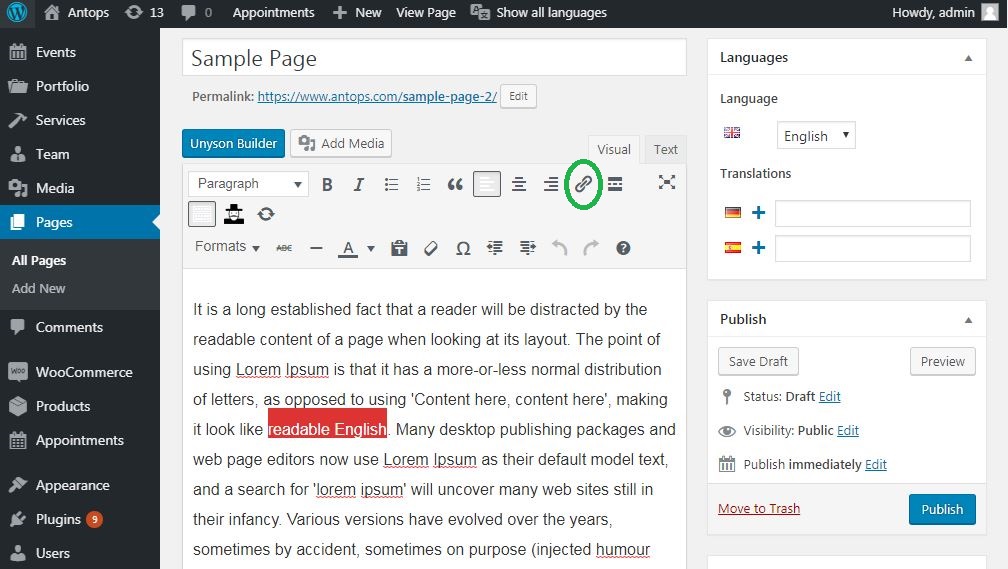
Task: Click the Insert/edit link icon
Action: pos(583,185)
